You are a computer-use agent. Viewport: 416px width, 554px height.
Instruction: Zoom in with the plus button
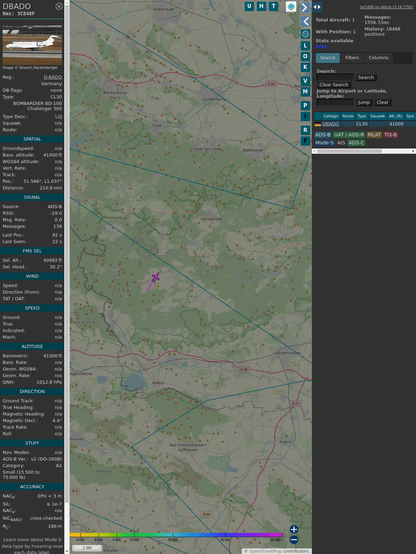tap(294, 529)
